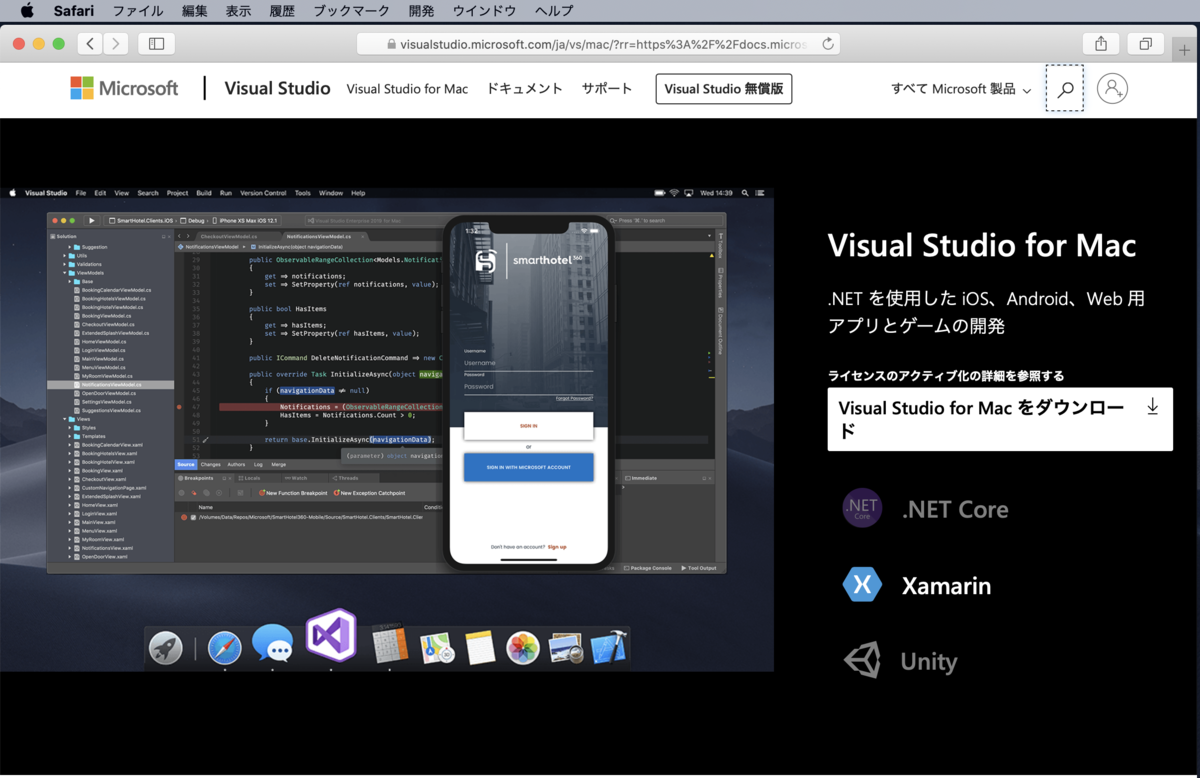Select the Xamarin hexagon icon

pos(862,585)
